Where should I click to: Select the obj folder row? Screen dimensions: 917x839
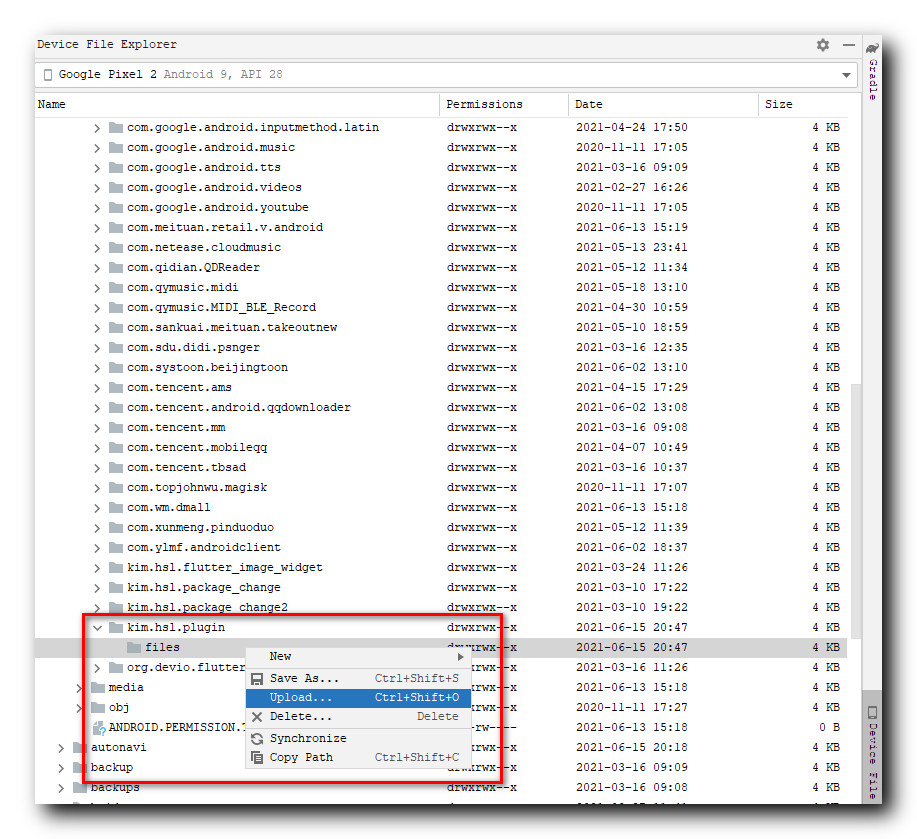click(x=440, y=707)
